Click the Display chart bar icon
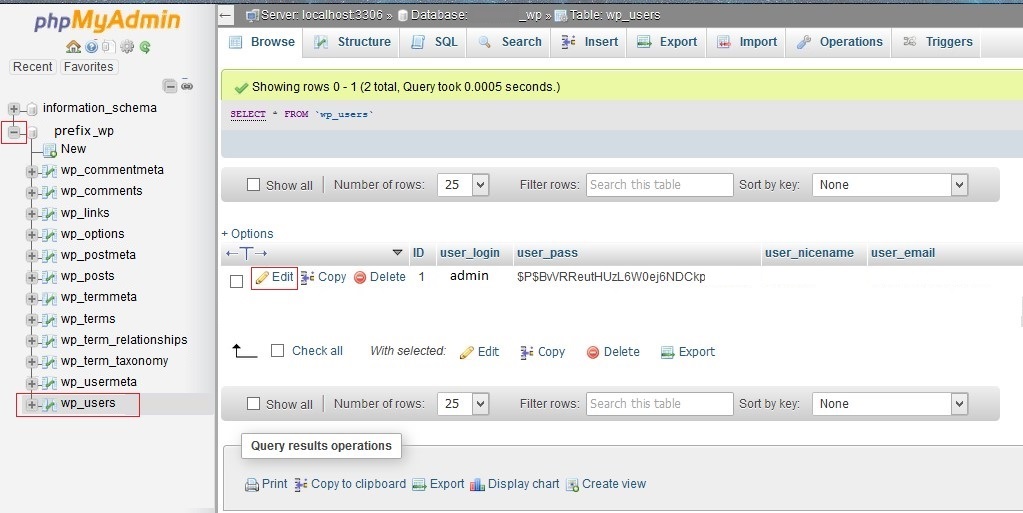The image size is (1023, 513). point(478,484)
